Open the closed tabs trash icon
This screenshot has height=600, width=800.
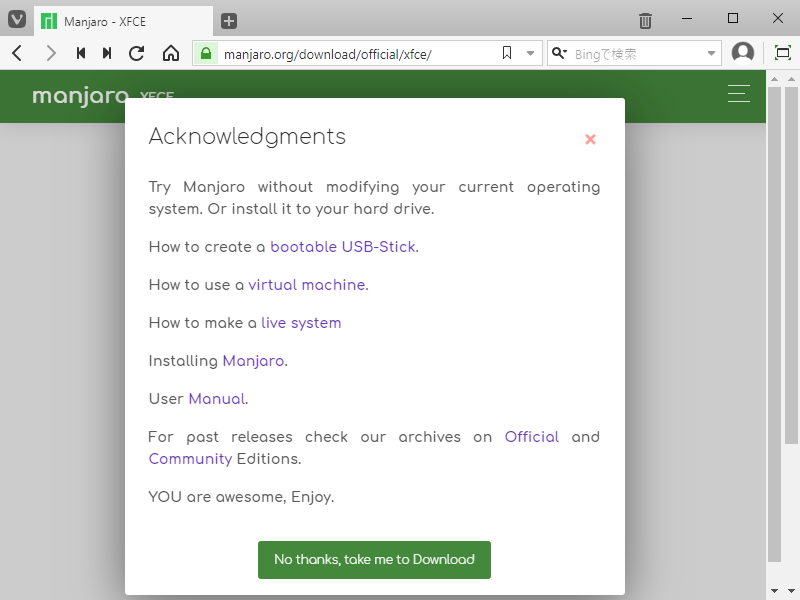[x=645, y=21]
